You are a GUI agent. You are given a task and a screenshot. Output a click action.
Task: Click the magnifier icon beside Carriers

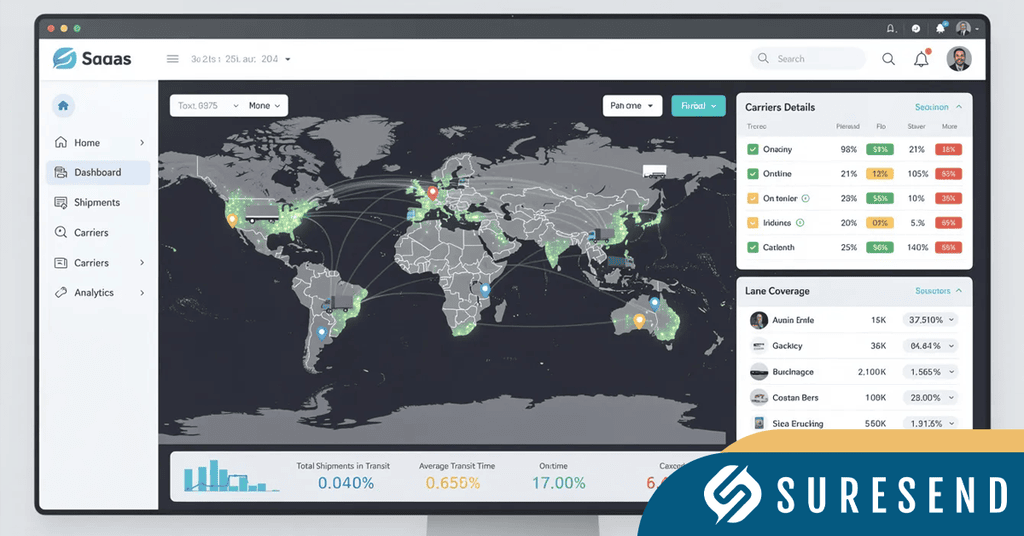(61, 232)
